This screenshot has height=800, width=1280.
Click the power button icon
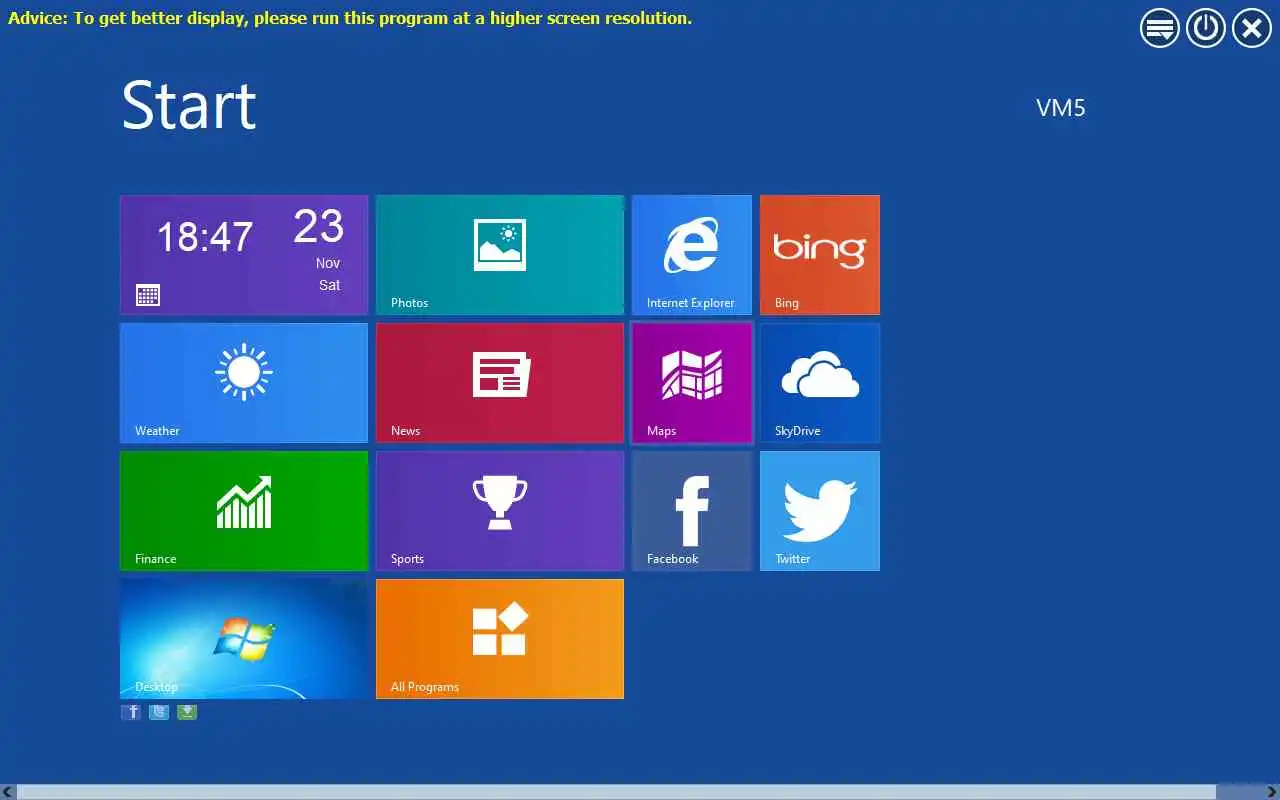1206,28
